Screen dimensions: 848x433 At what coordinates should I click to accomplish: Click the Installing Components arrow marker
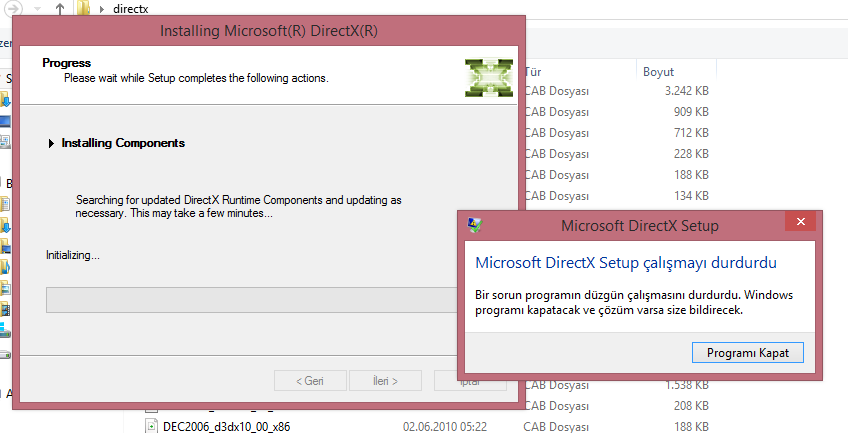point(51,144)
